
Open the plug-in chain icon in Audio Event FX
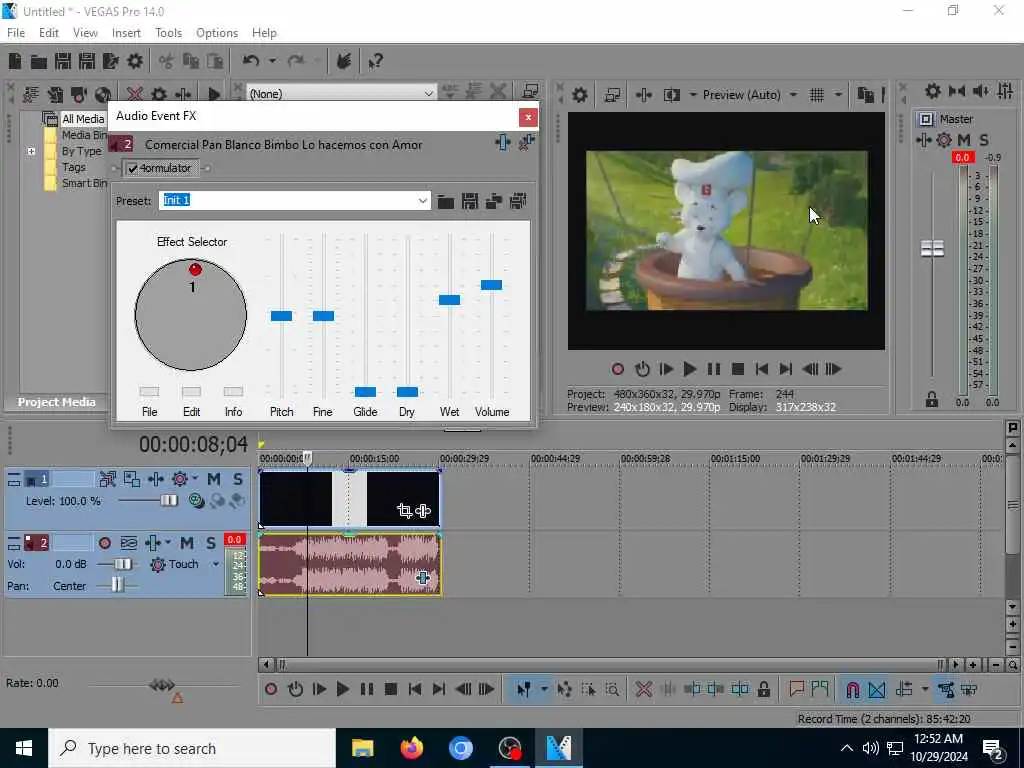pyautogui.click(x=502, y=142)
